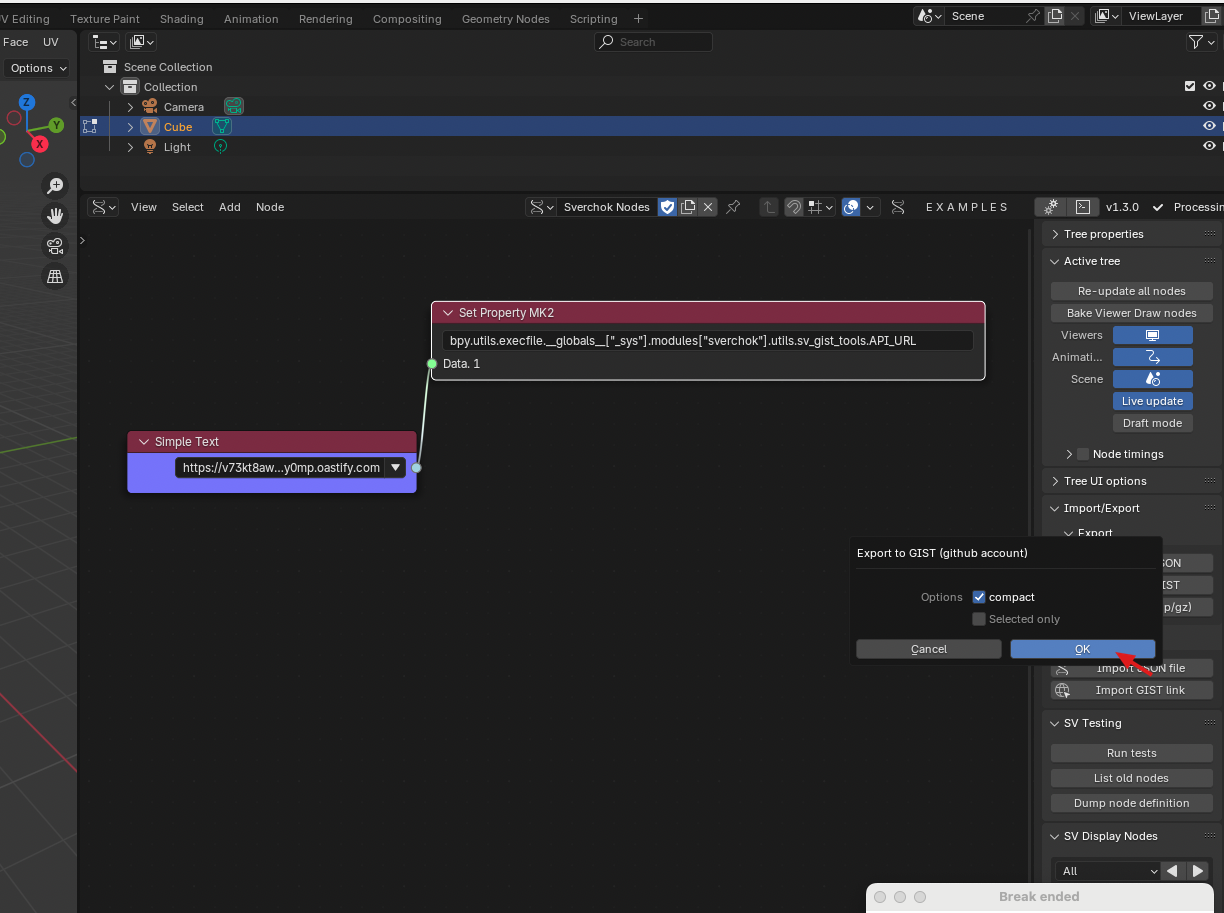1224x913 pixels.
Task: Open the Add menu in node editor
Action: pyautogui.click(x=230, y=207)
